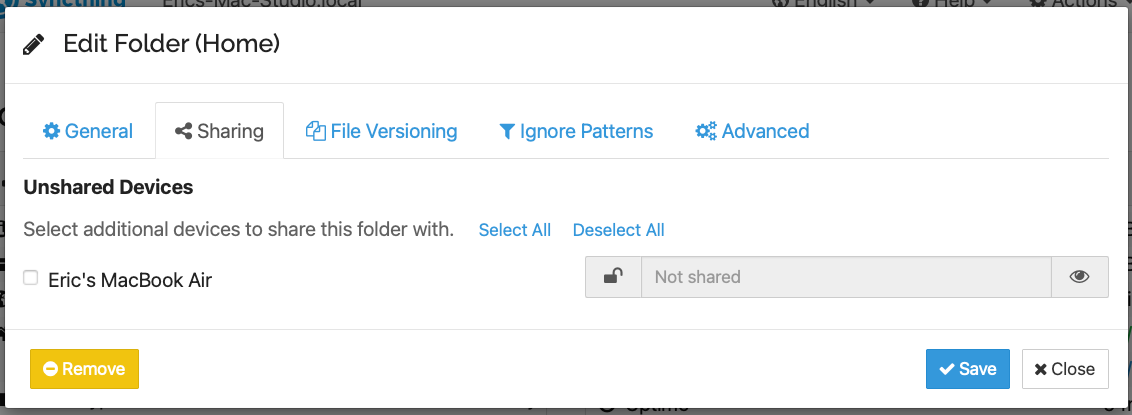Select the Sharing tab
The image size is (1132, 415).
(x=219, y=131)
